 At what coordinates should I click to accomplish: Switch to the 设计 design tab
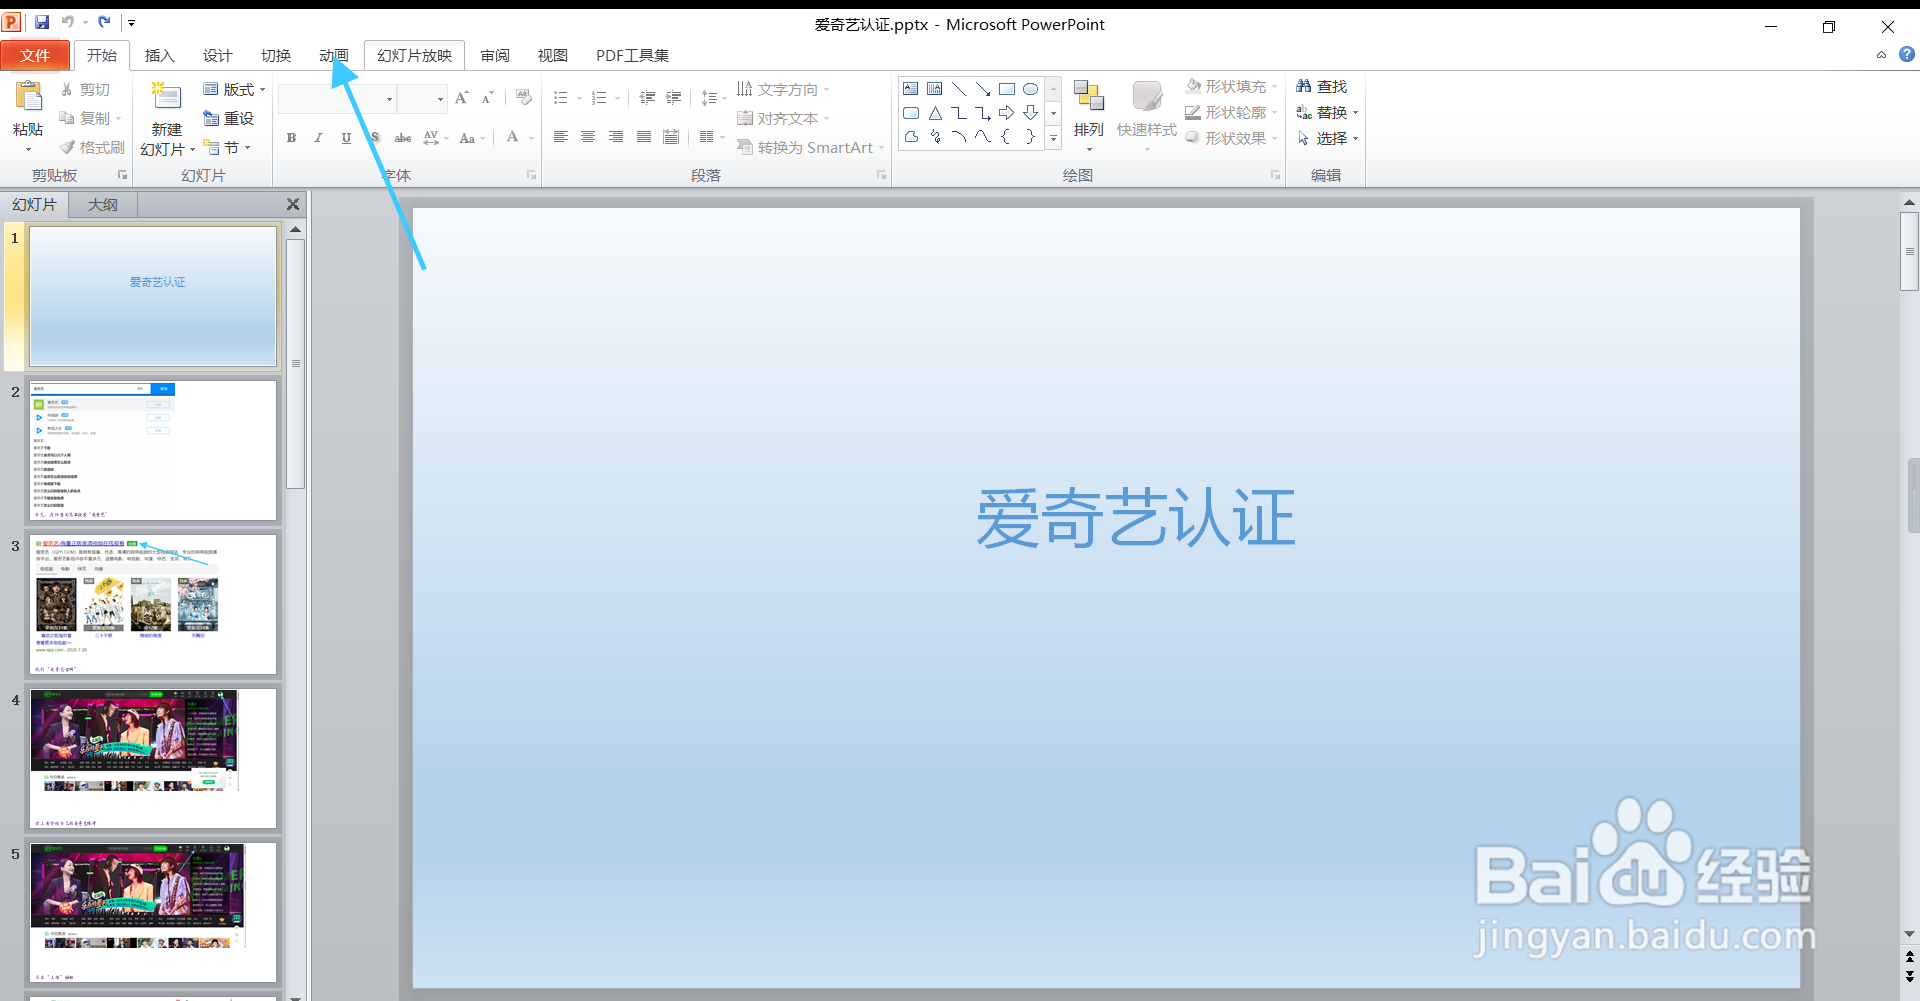point(217,56)
